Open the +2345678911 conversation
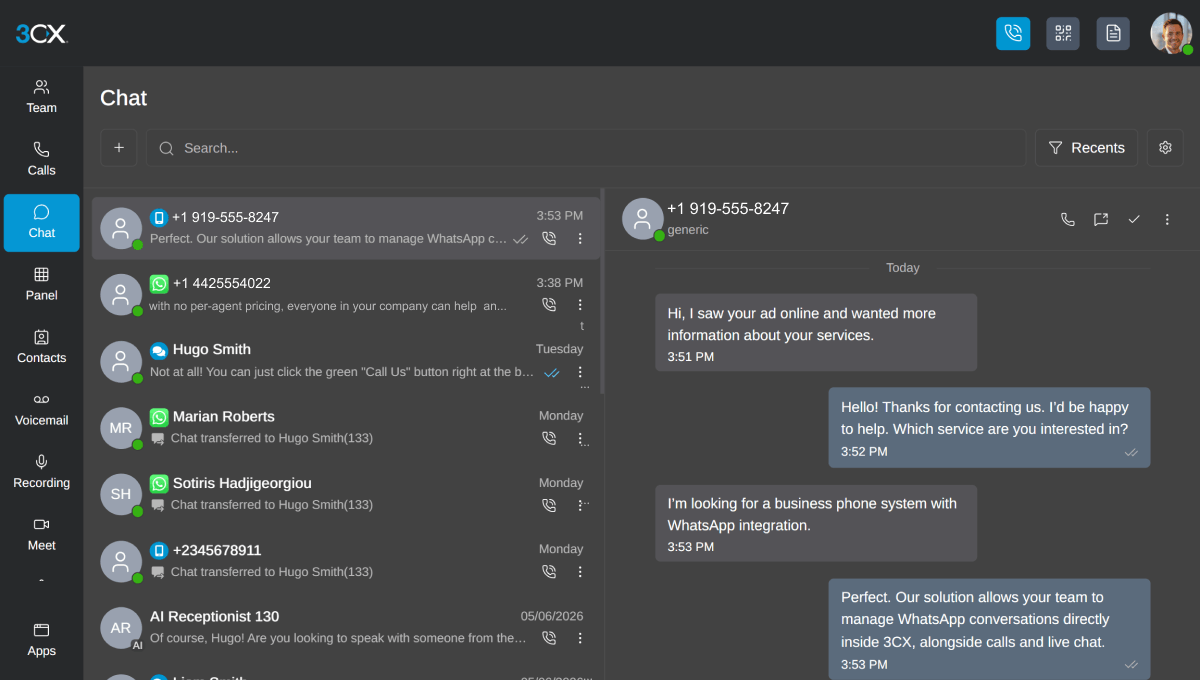Viewport: 1200px width, 680px height. [346, 561]
